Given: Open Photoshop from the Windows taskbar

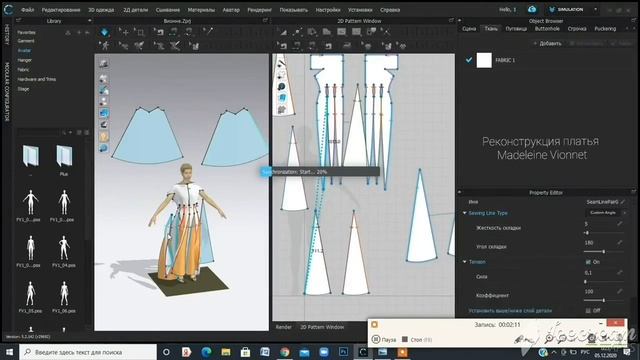Looking at the screenshot, I should pyautogui.click(x=343, y=352).
